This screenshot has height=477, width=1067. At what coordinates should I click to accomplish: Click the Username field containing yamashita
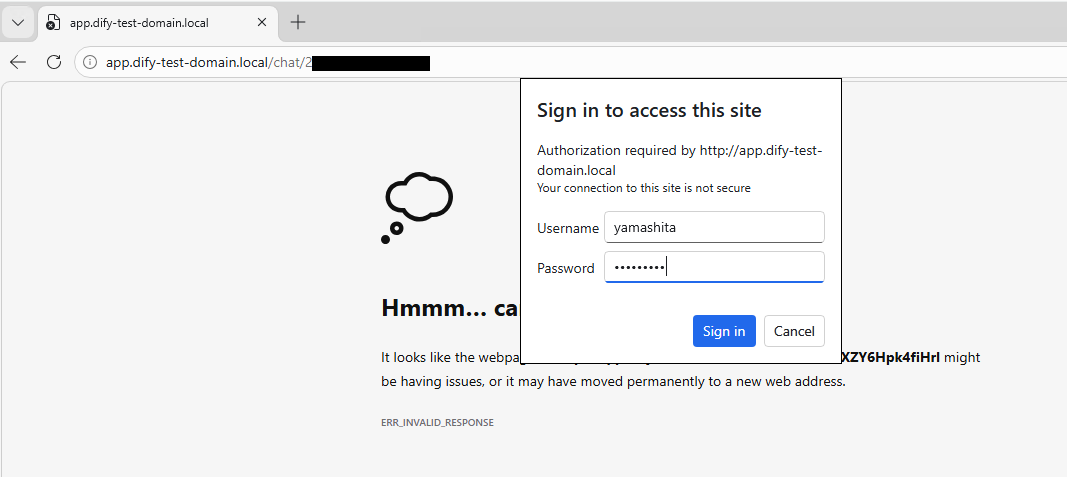coord(714,227)
